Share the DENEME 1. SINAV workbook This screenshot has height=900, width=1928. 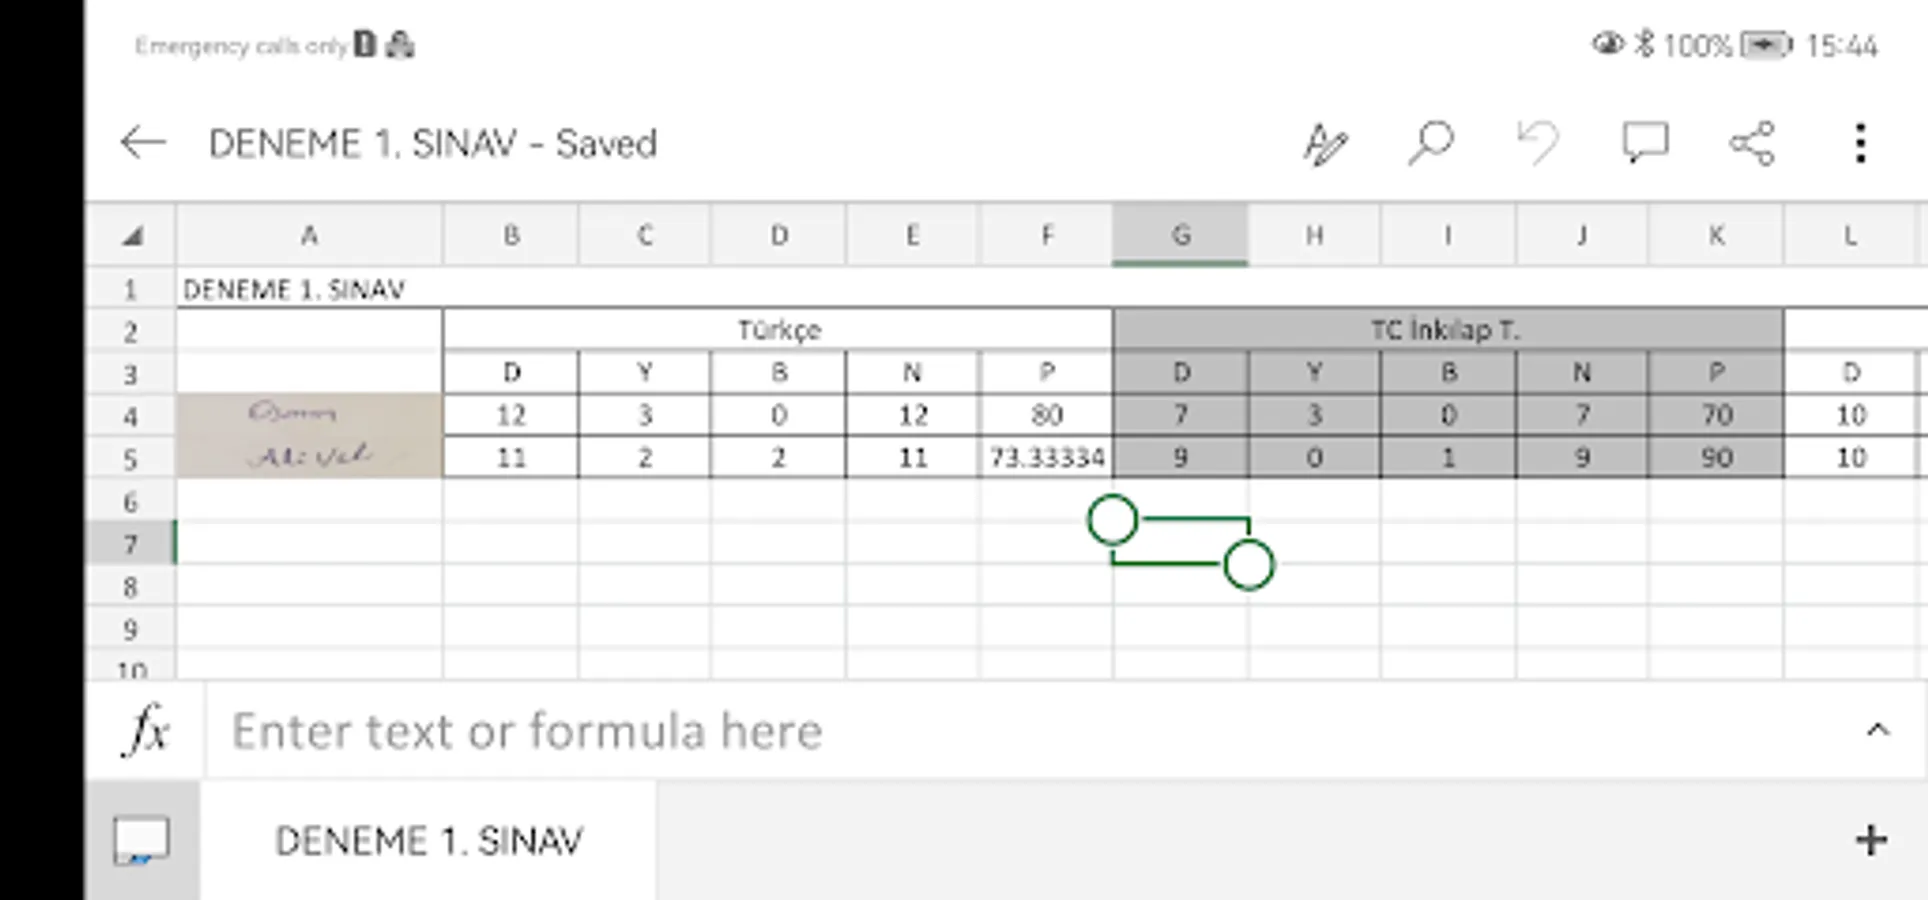click(1752, 144)
